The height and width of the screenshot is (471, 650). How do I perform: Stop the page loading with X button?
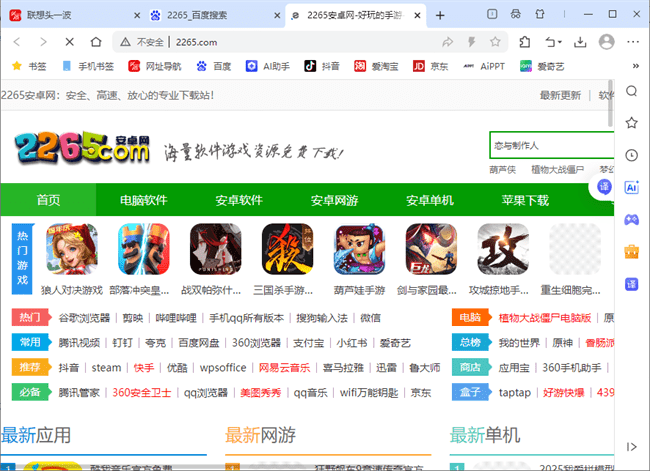pos(69,42)
